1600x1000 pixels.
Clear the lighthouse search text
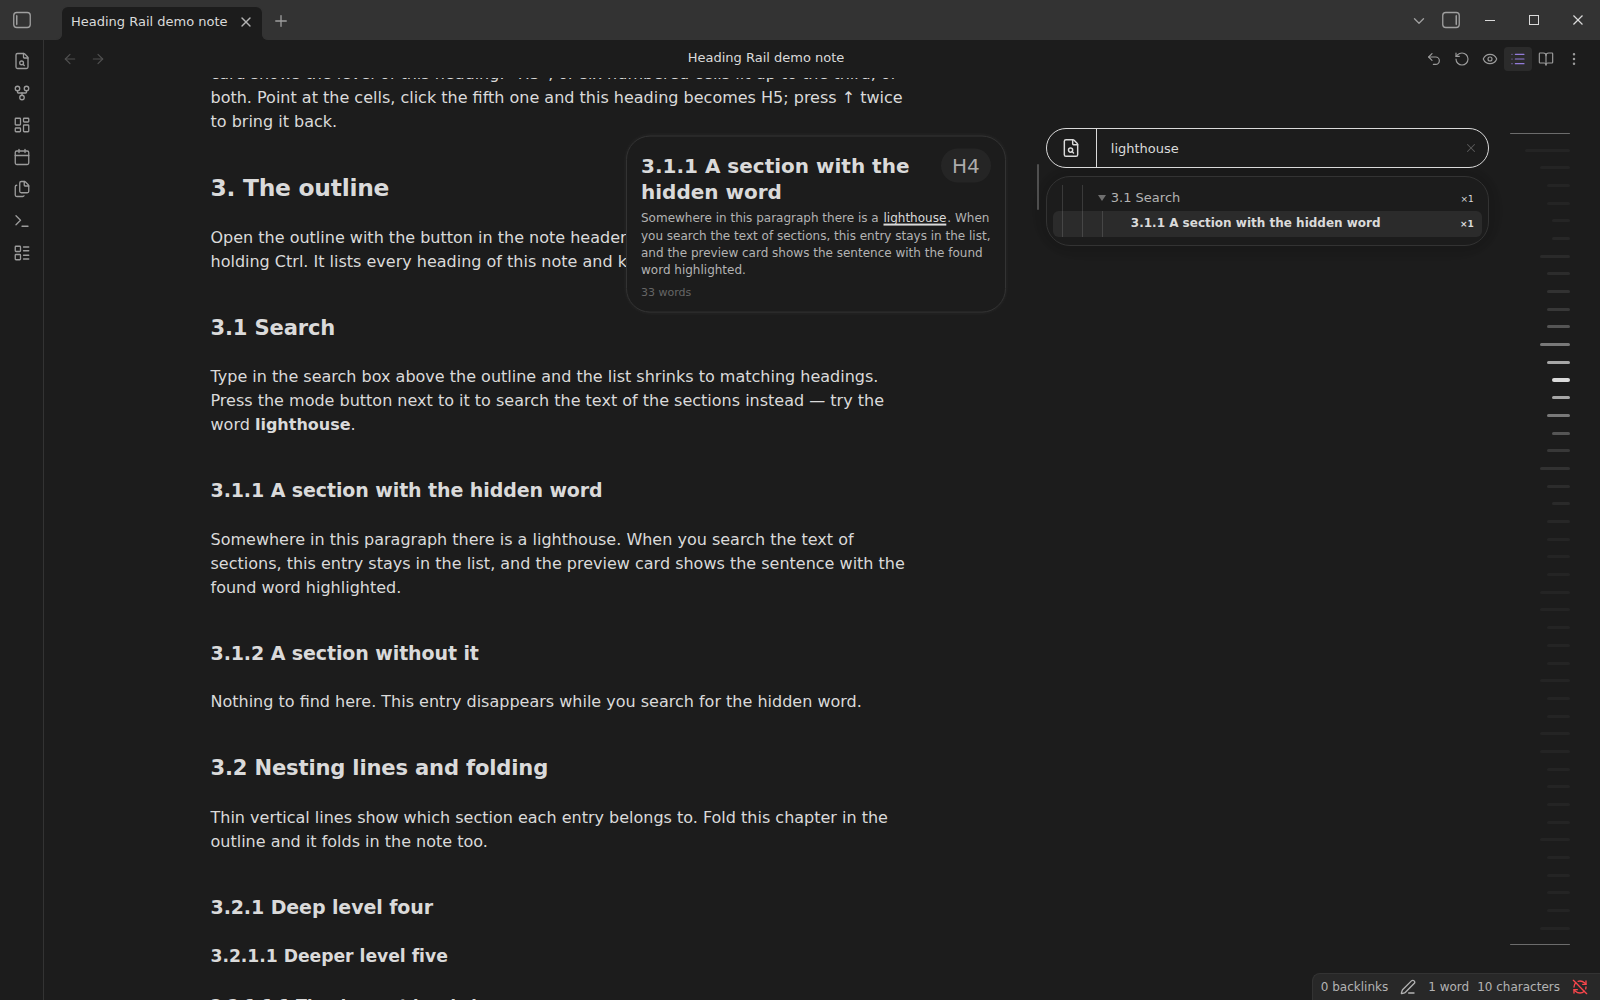pyautogui.click(x=1471, y=148)
